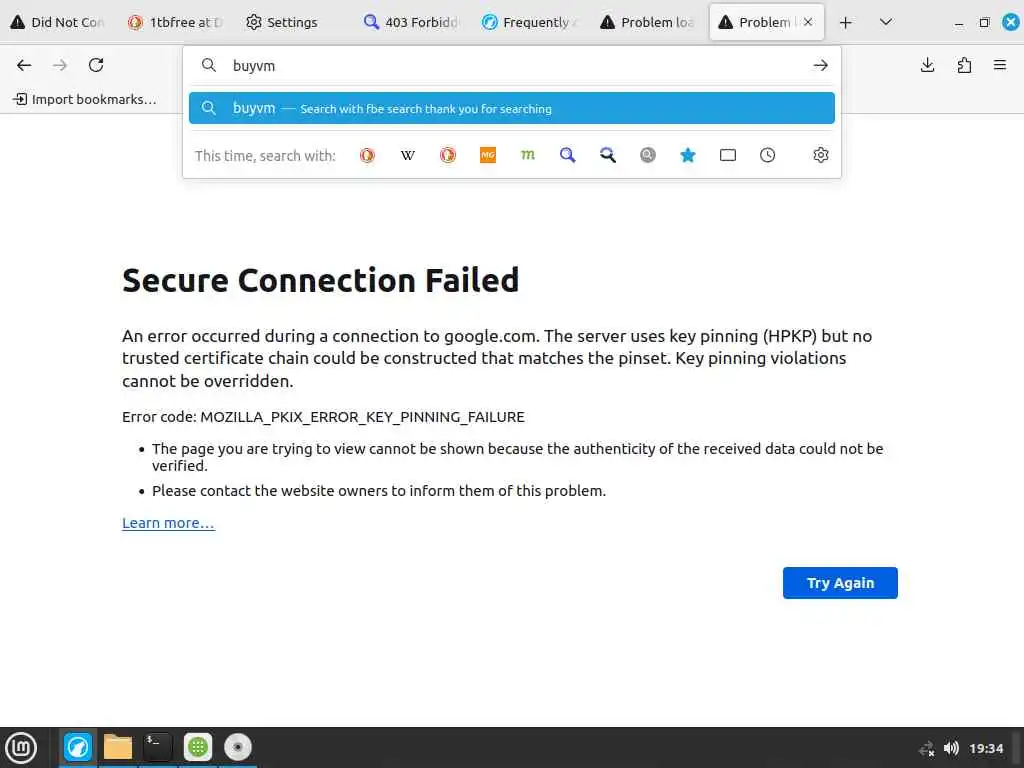Reload the current page
This screenshot has height=768, width=1024.
(96, 65)
